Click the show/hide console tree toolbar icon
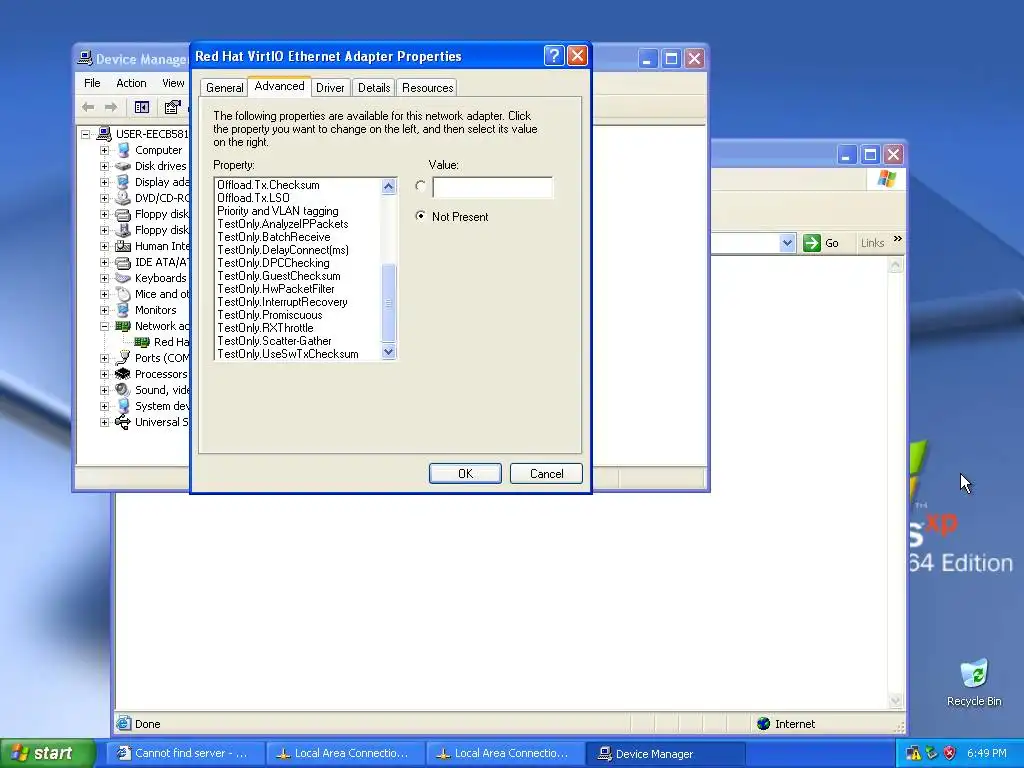Image resolution: width=1024 pixels, height=768 pixels. click(x=142, y=107)
